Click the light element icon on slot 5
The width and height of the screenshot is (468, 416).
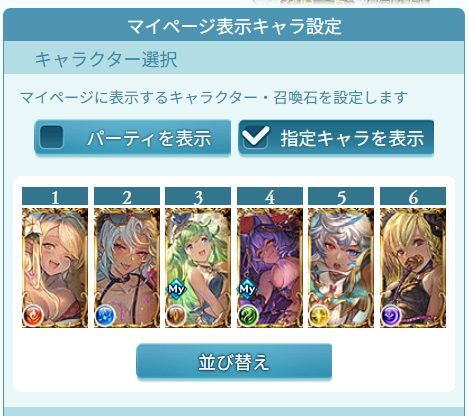319,316
